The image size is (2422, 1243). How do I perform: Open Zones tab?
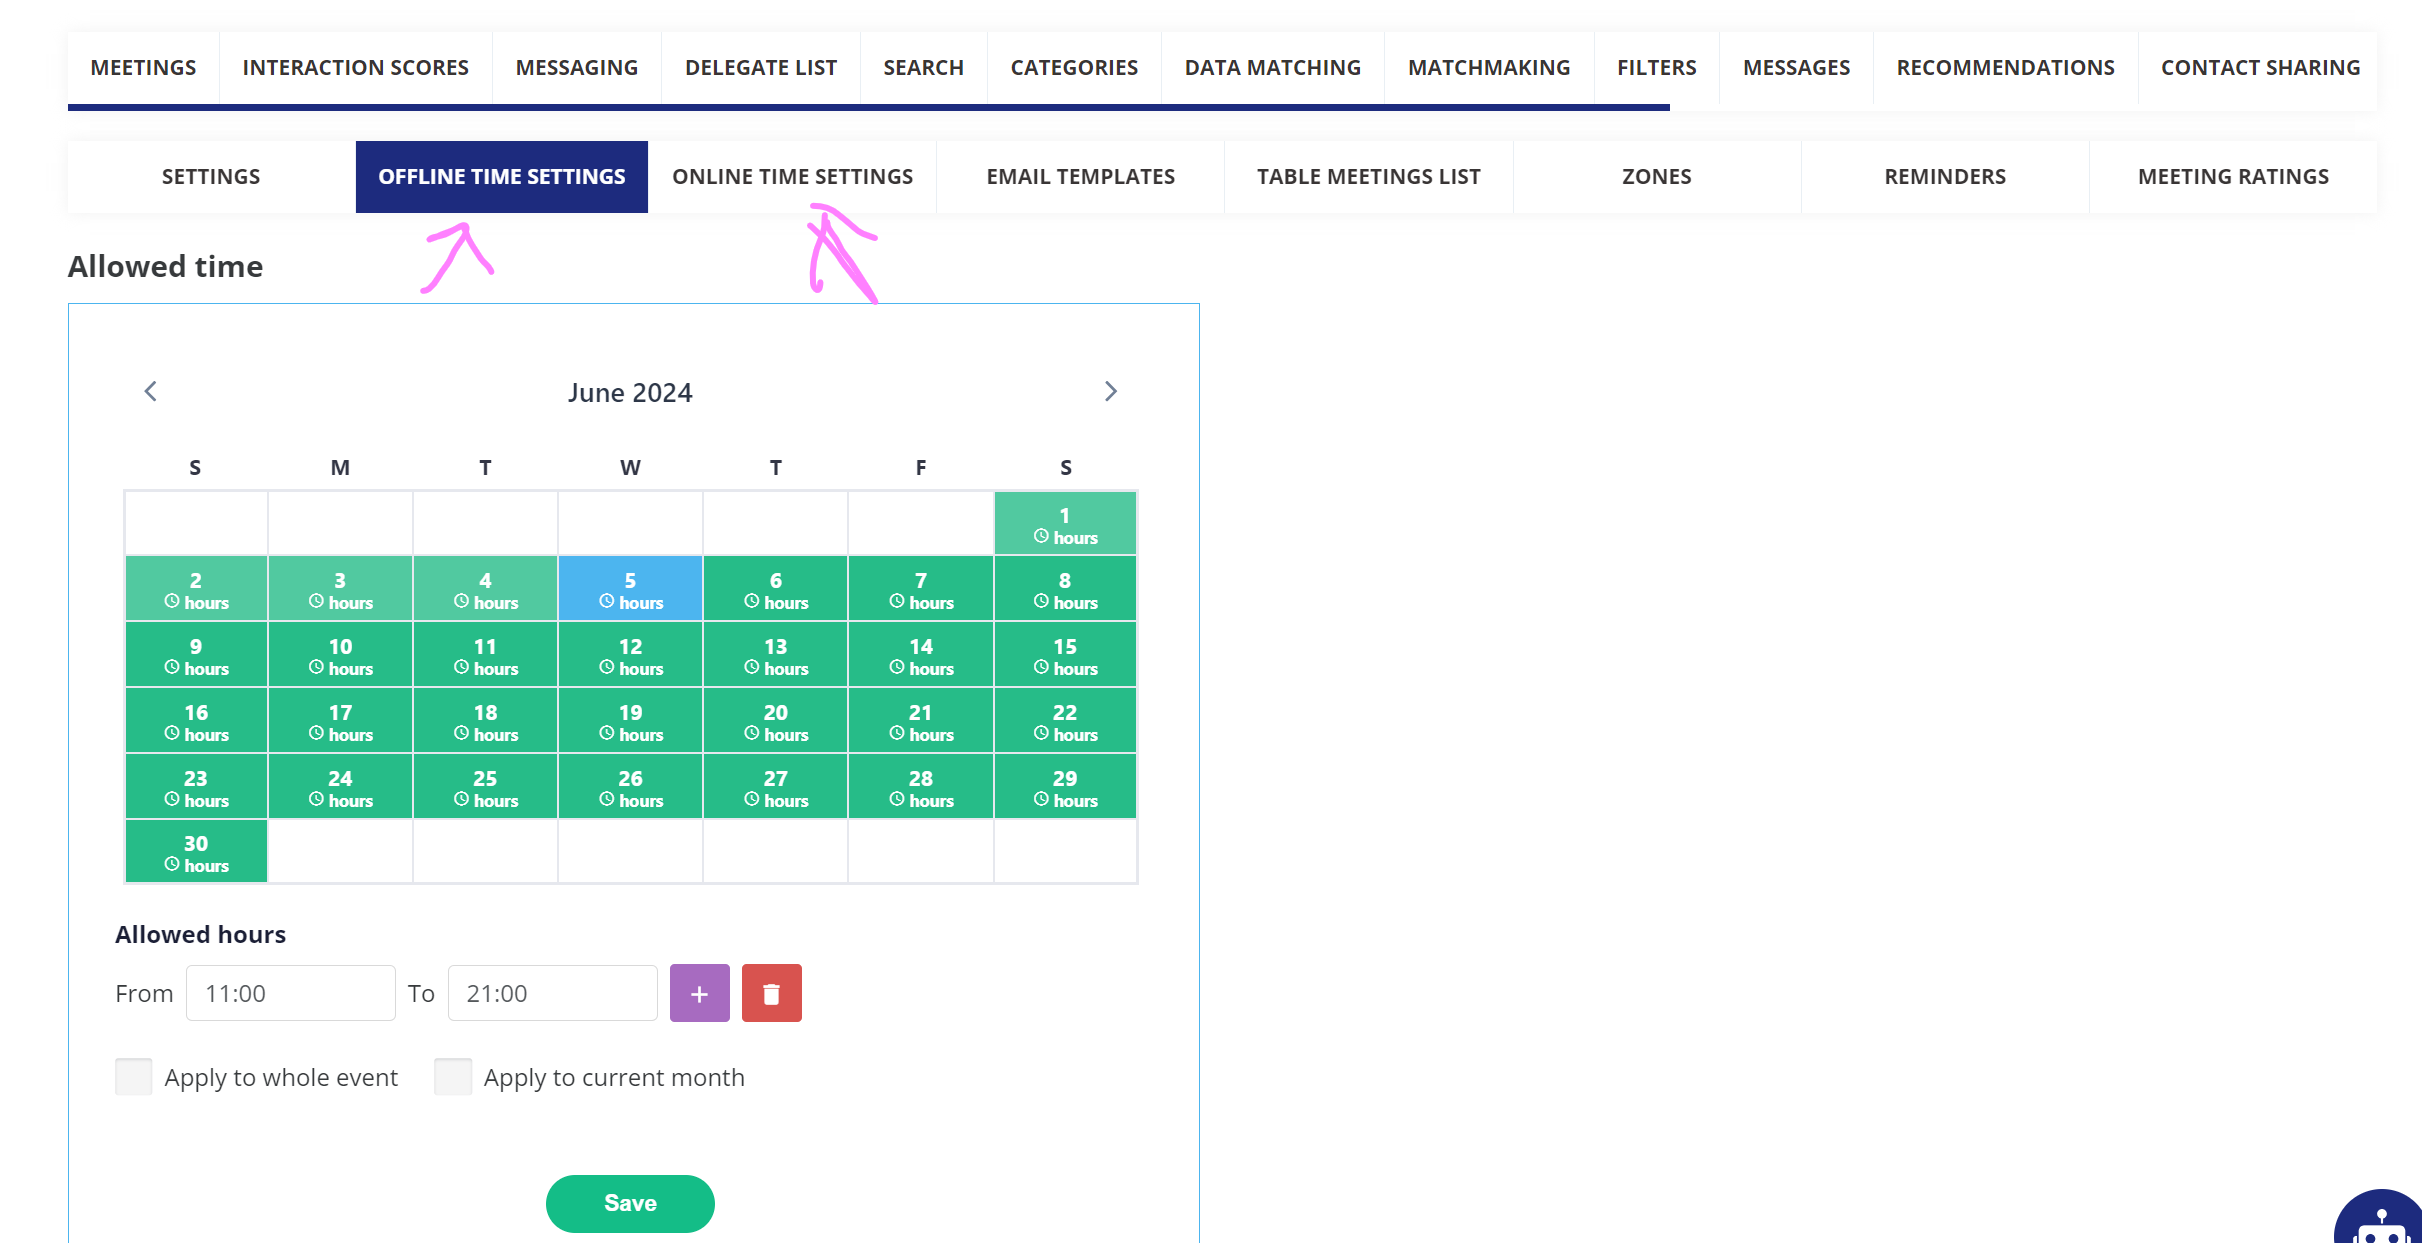pos(1656,177)
